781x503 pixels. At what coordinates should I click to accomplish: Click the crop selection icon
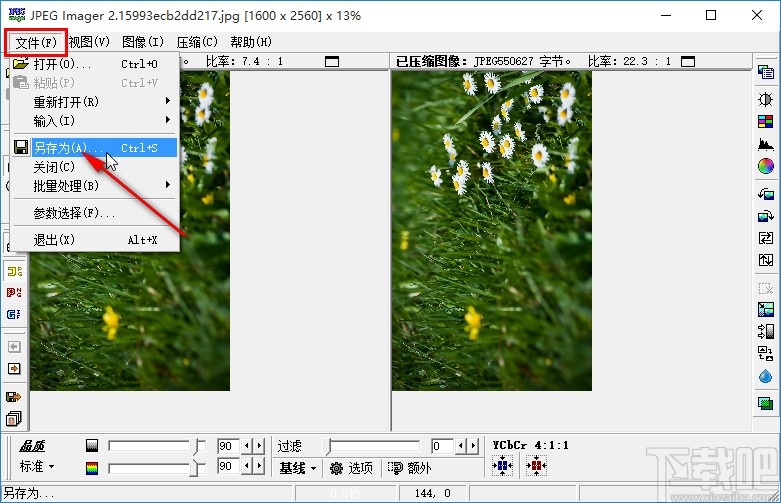coord(766,288)
